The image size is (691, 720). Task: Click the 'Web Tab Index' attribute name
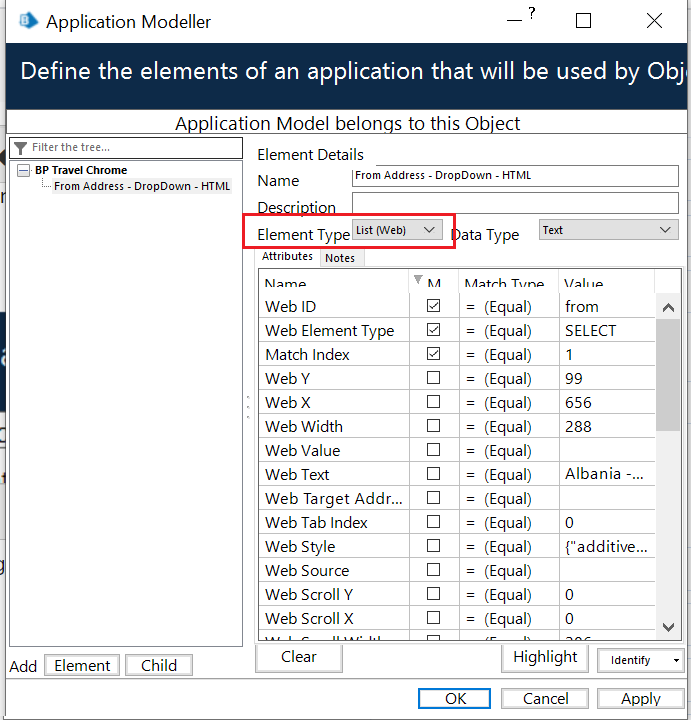[x=316, y=523]
